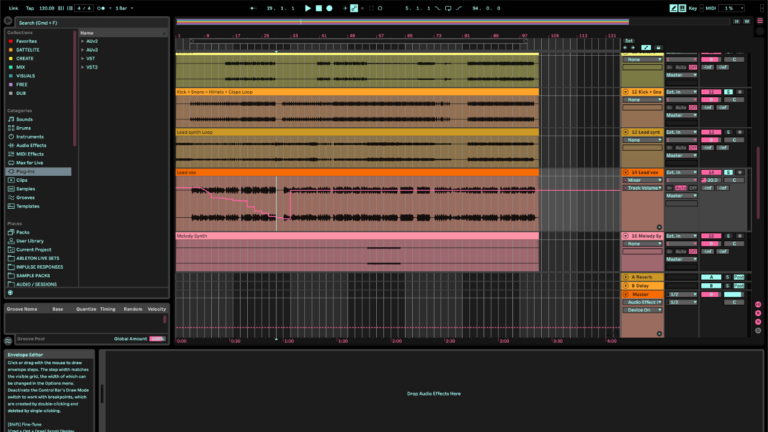Toggle the Metronome icon
The height and width of the screenshot is (432, 768).
[x=100, y=8]
